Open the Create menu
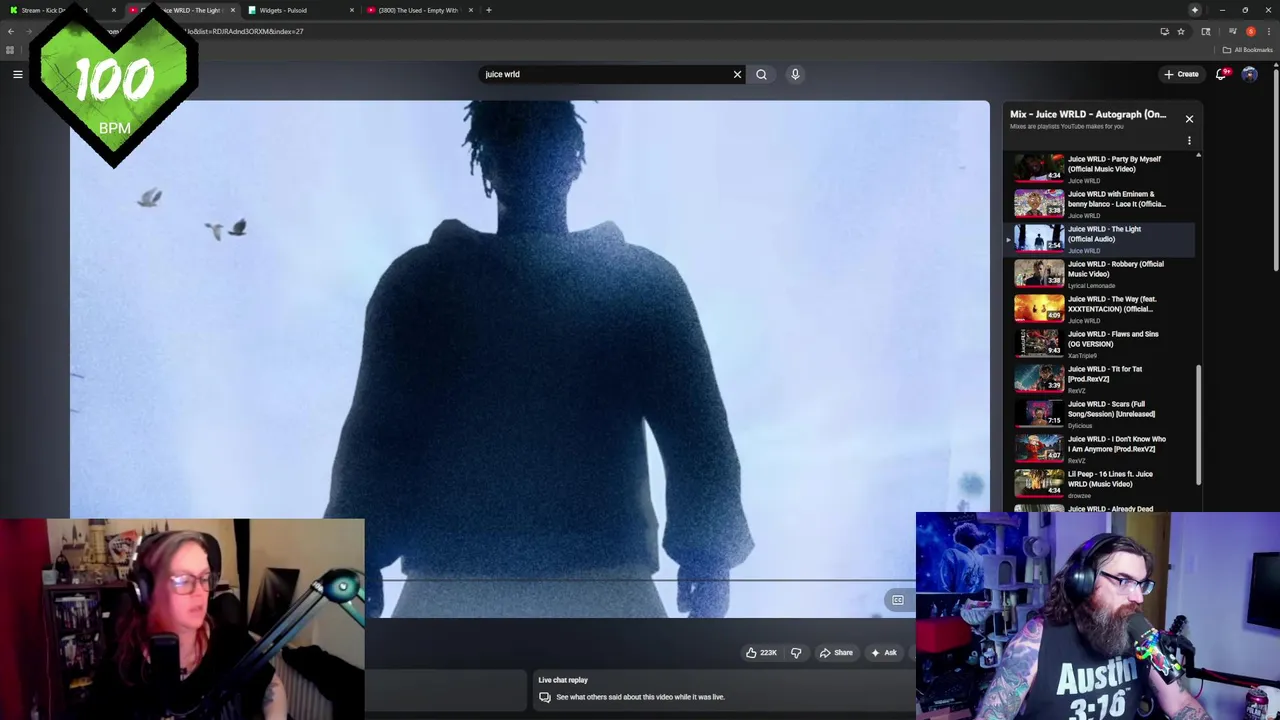The height and width of the screenshot is (720, 1280). (x=1181, y=74)
